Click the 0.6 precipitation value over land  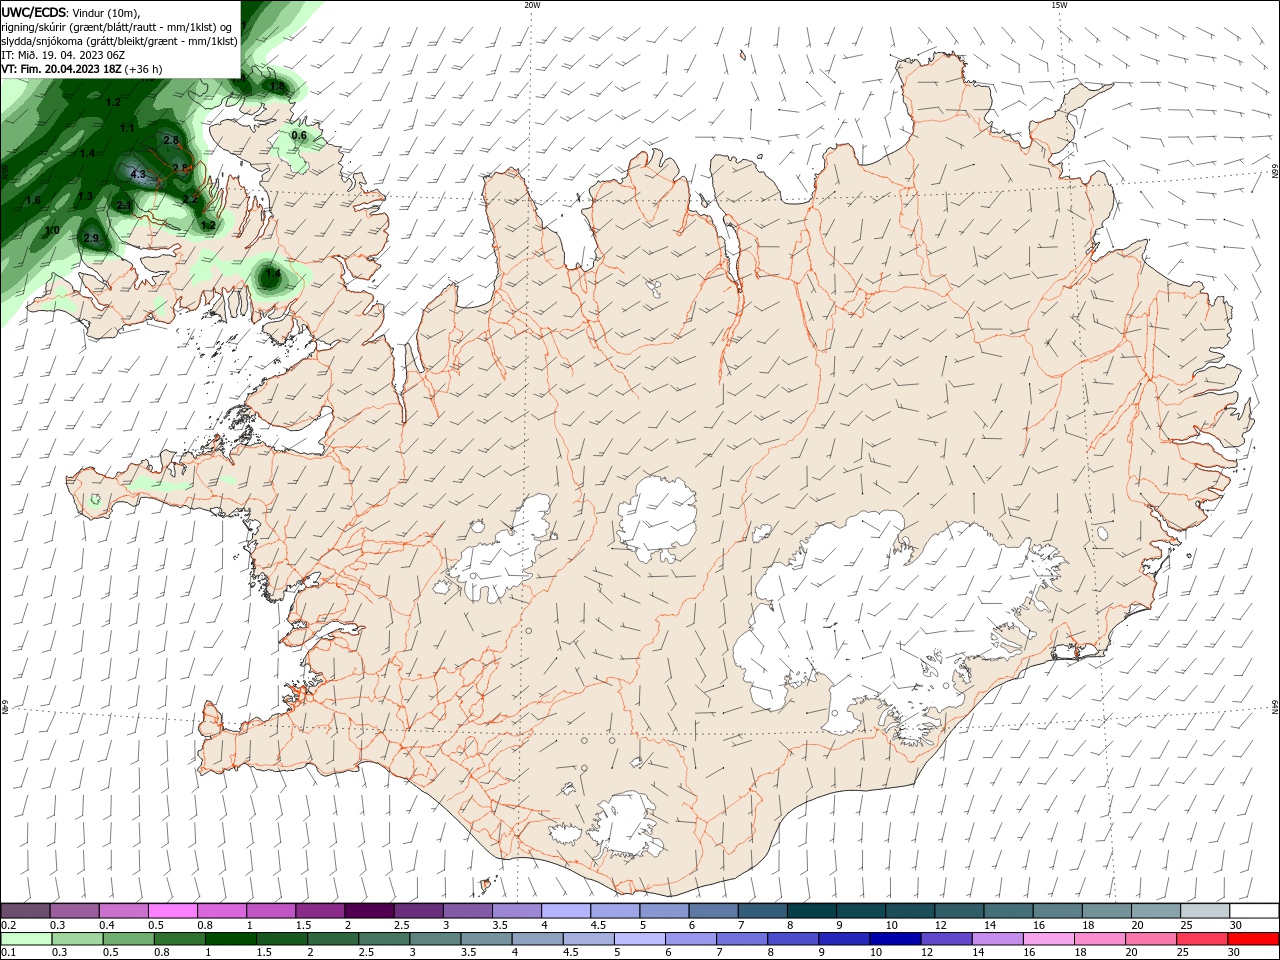(x=299, y=135)
